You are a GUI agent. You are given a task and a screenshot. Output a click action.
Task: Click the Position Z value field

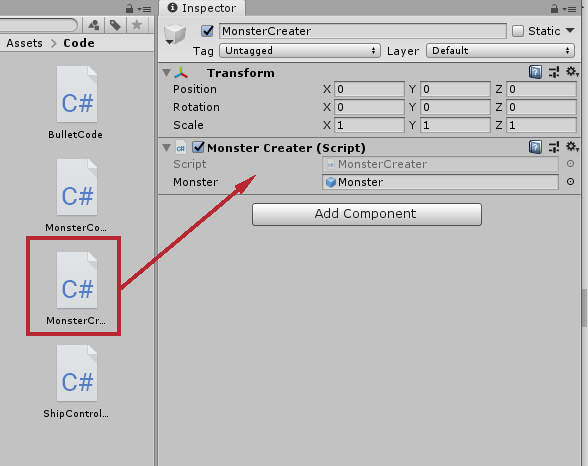(x=541, y=89)
